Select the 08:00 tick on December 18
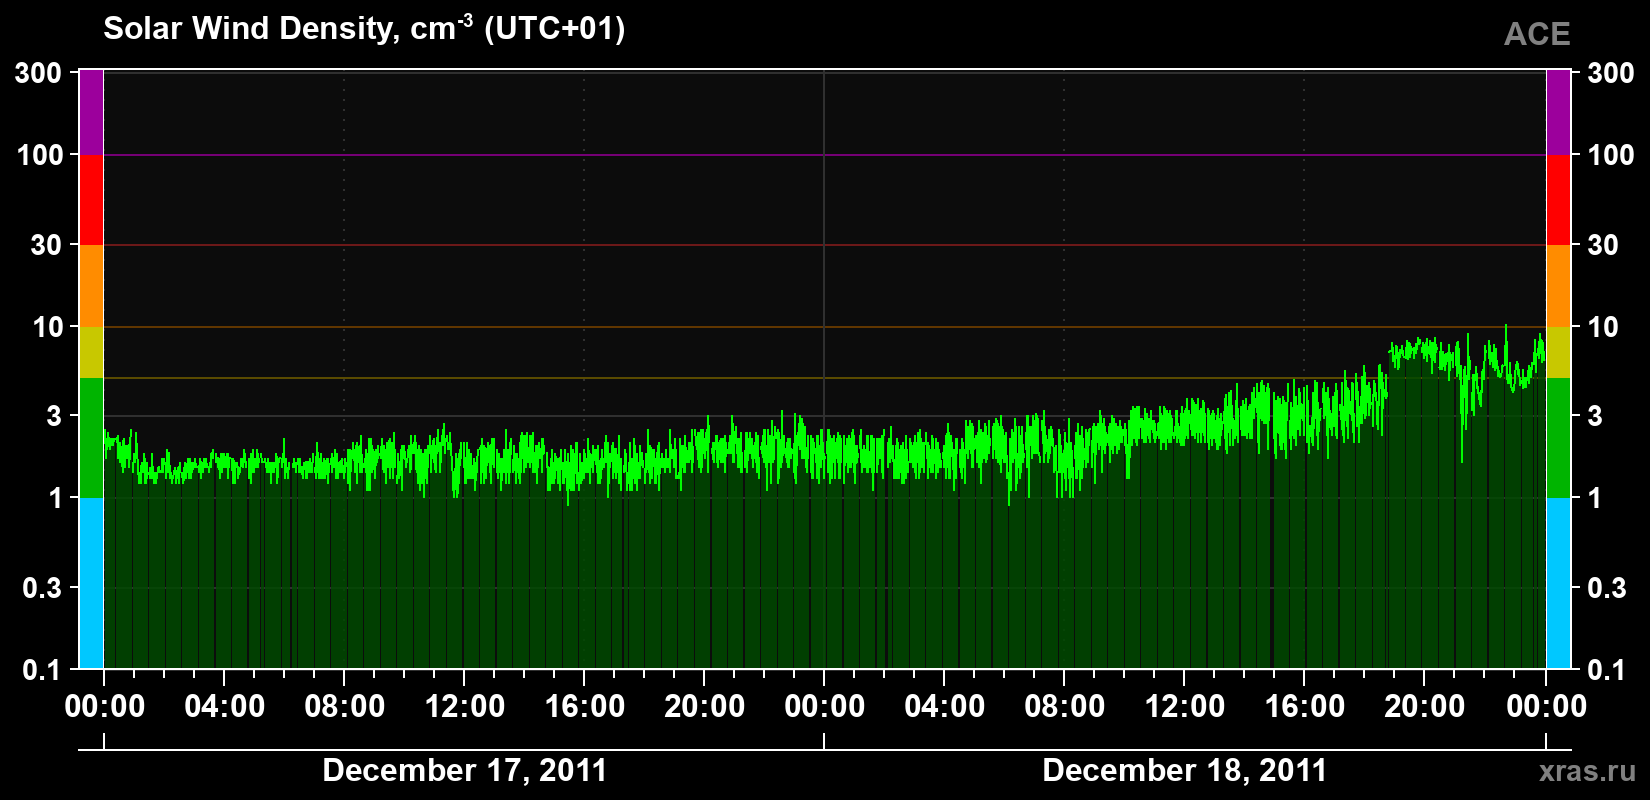Image resolution: width=1650 pixels, height=800 pixels. tap(1065, 707)
